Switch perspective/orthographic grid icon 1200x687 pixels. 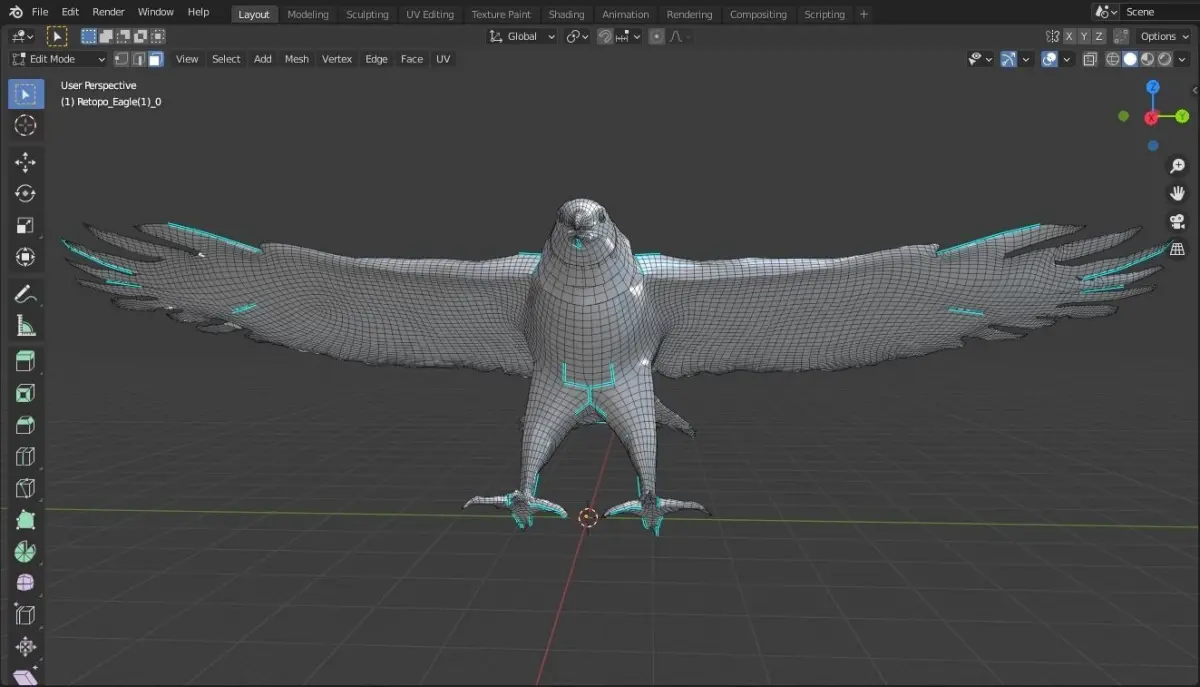[x=1178, y=249]
